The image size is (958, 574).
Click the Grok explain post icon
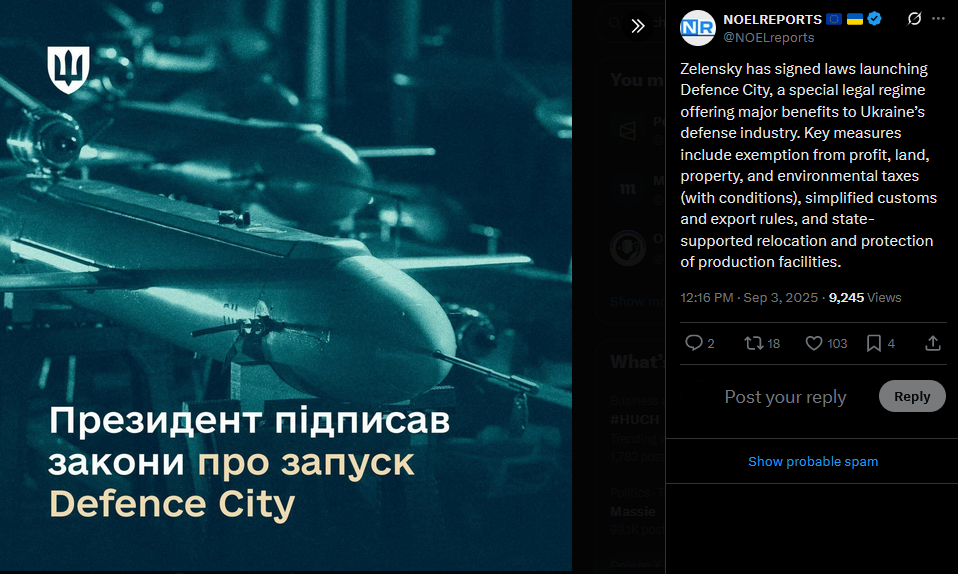[x=914, y=19]
